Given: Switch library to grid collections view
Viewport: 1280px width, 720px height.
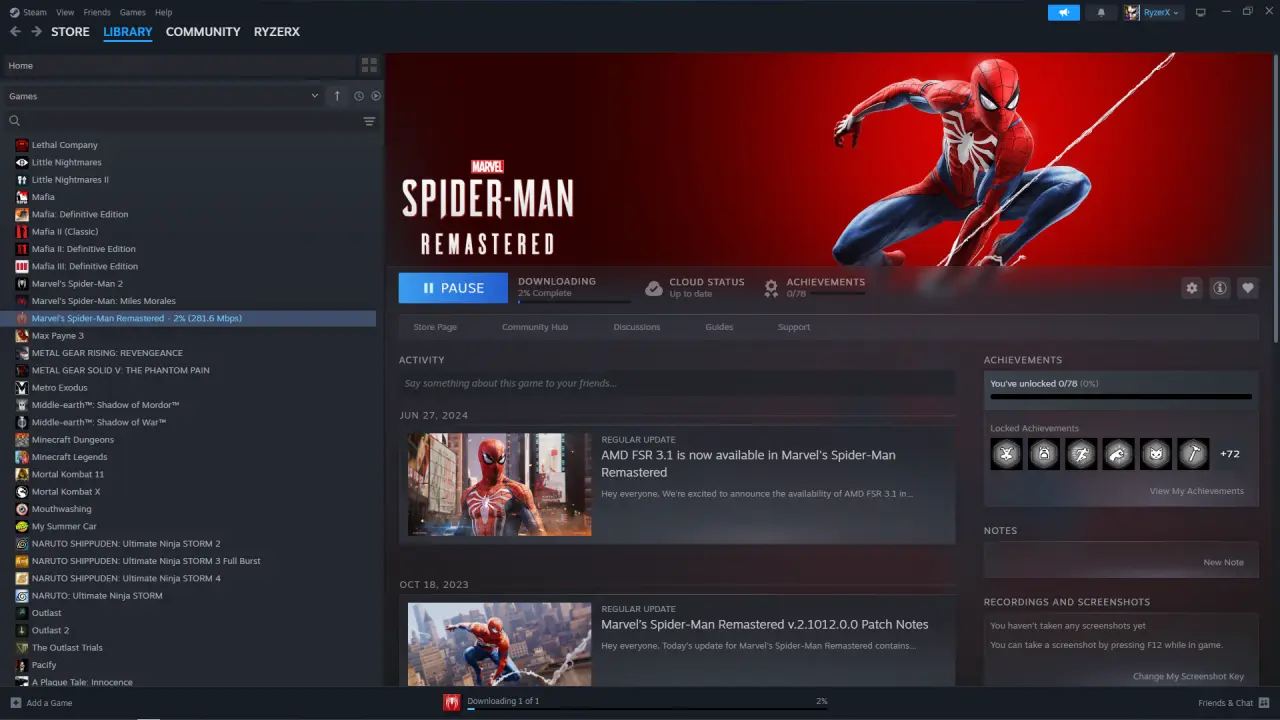Looking at the screenshot, I should coord(369,65).
